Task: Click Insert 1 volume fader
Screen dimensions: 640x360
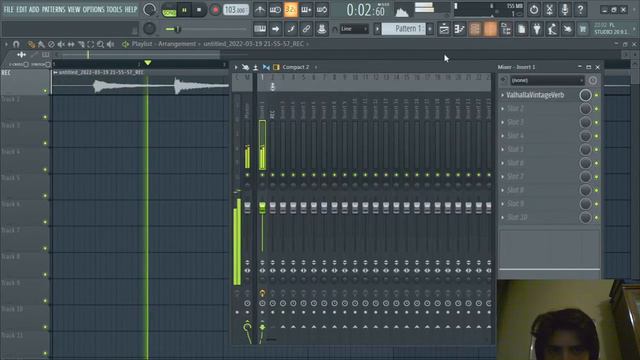Action: tap(262, 207)
